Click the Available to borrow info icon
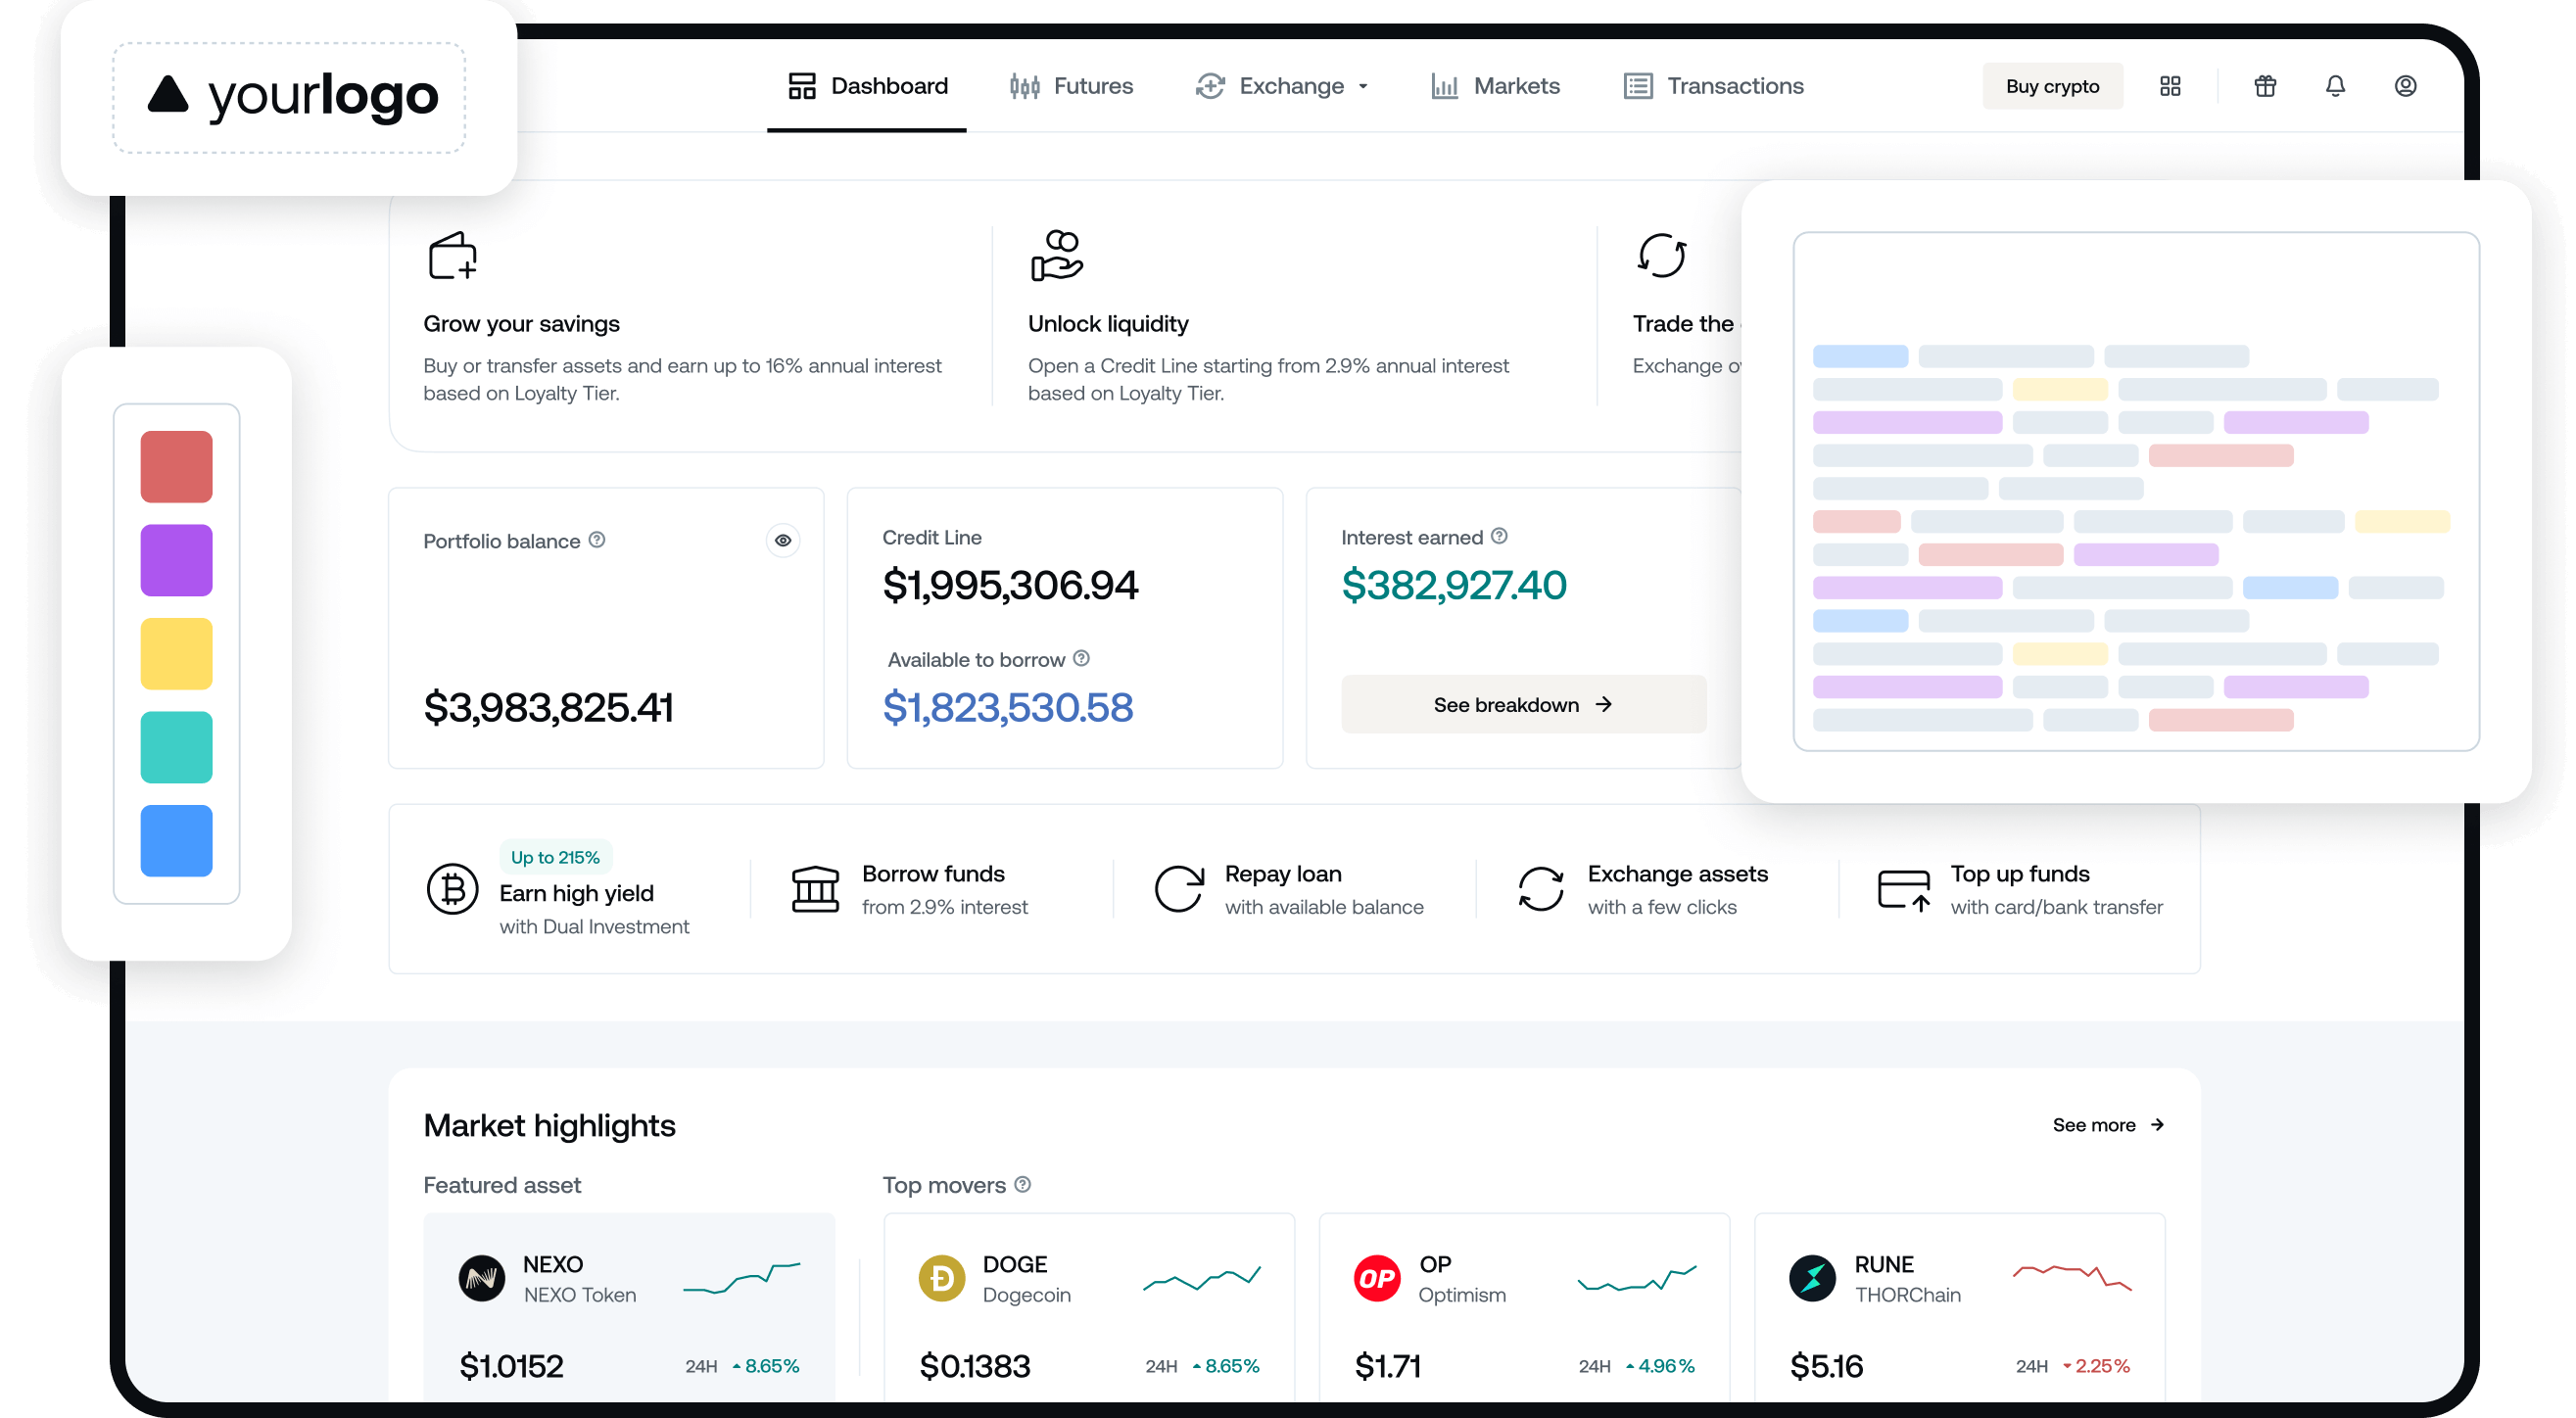The width and height of the screenshot is (2576, 1418). (1081, 658)
